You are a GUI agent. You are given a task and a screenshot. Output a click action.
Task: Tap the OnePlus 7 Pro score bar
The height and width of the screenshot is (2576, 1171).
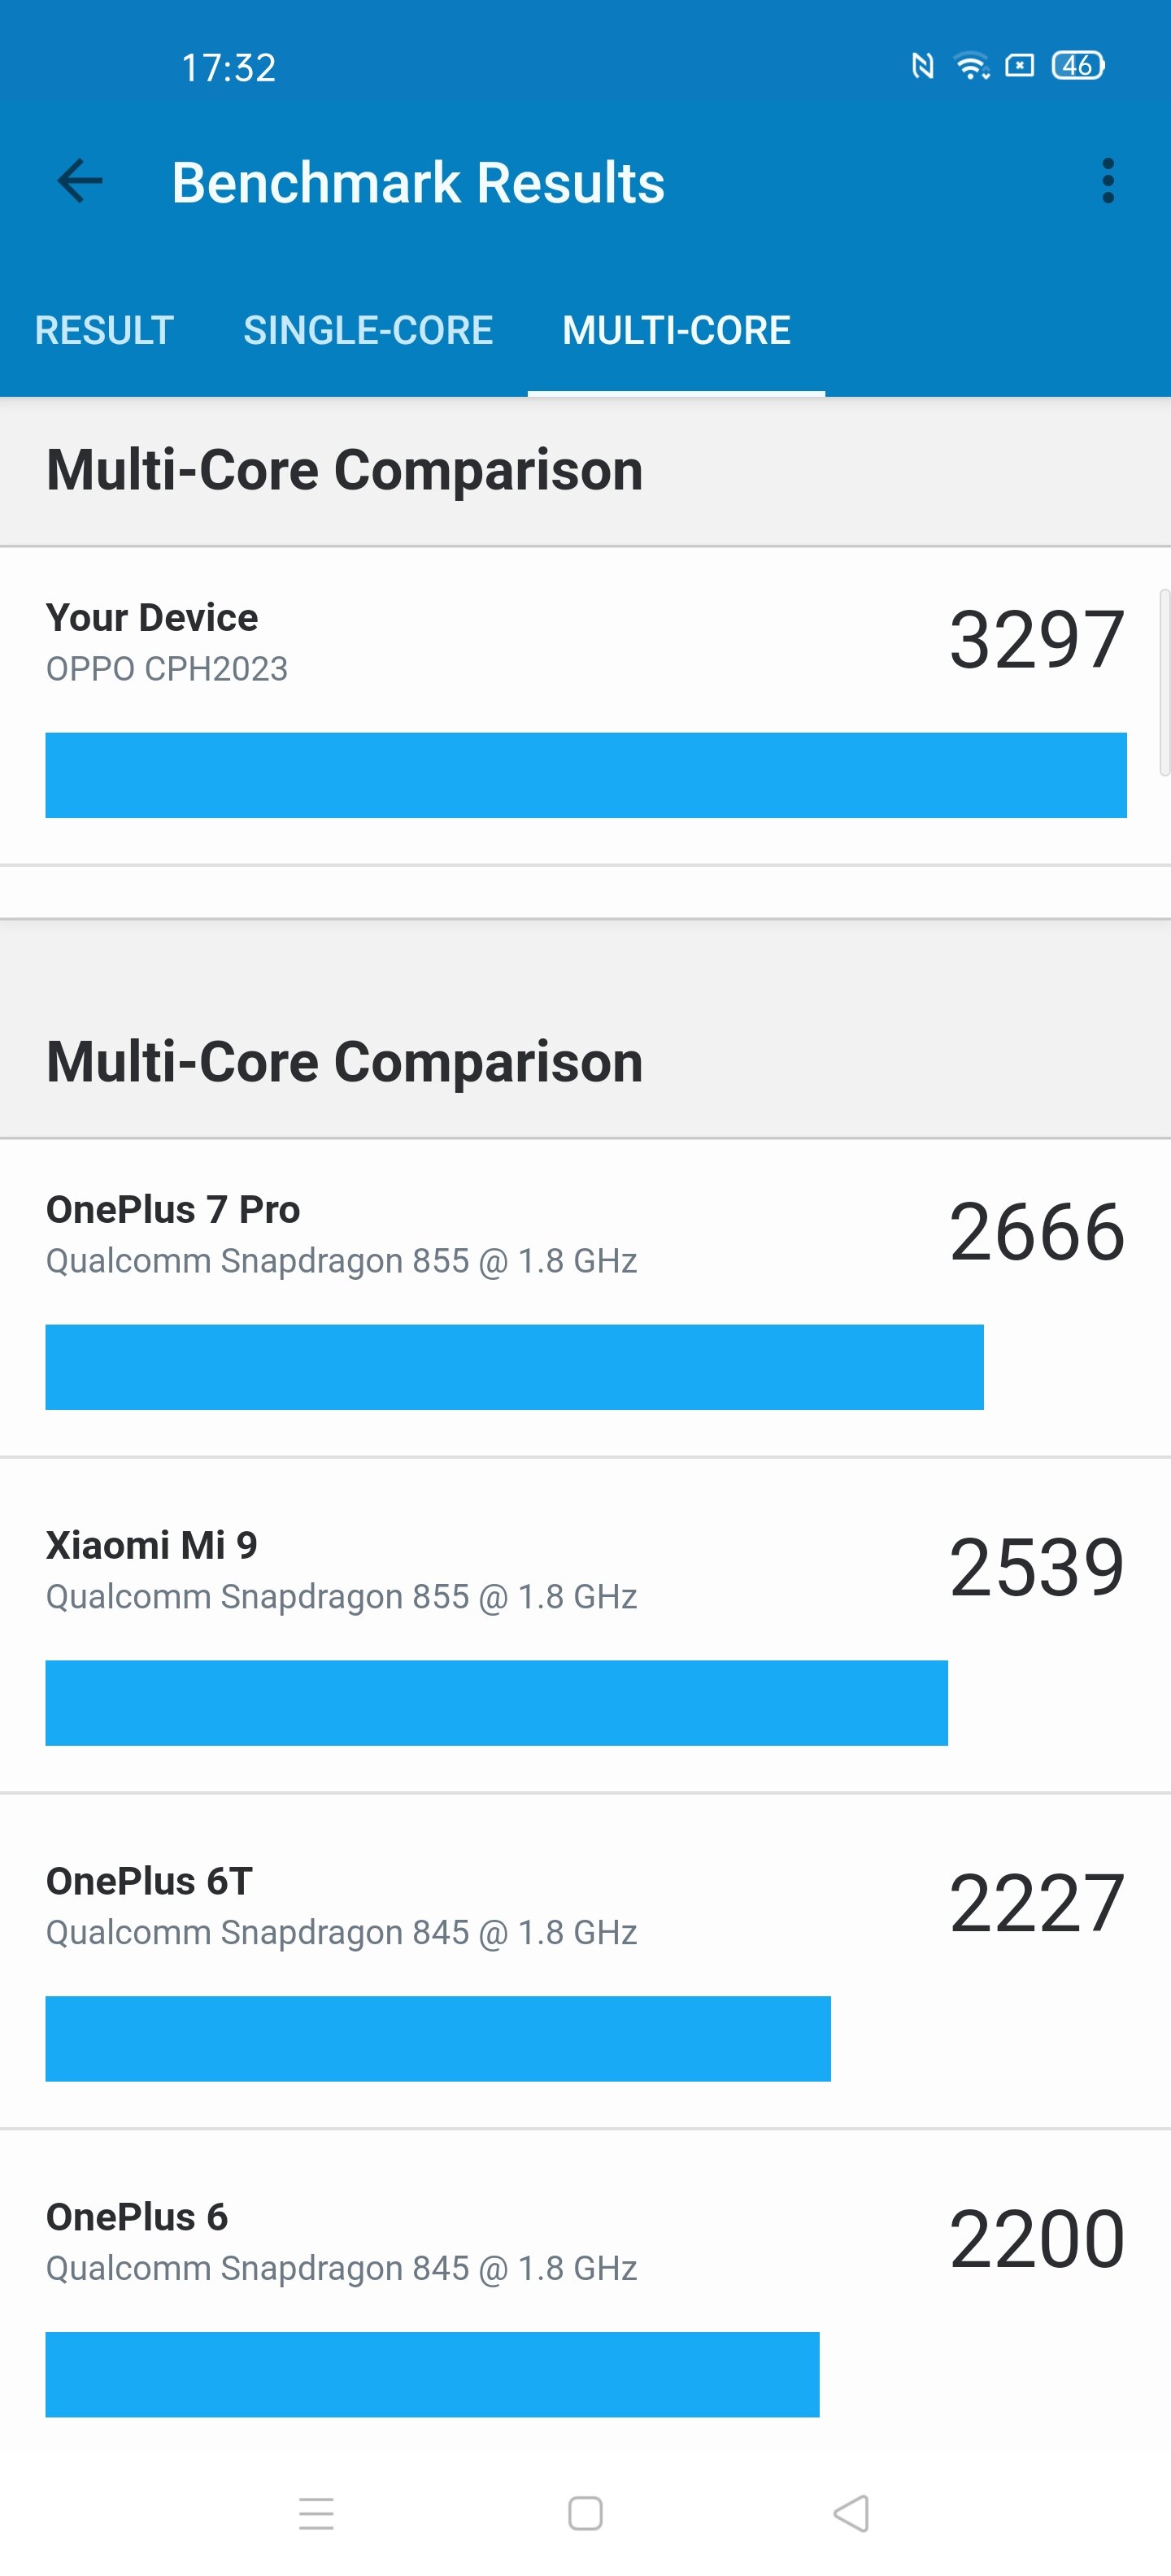click(x=514, y=1367)
